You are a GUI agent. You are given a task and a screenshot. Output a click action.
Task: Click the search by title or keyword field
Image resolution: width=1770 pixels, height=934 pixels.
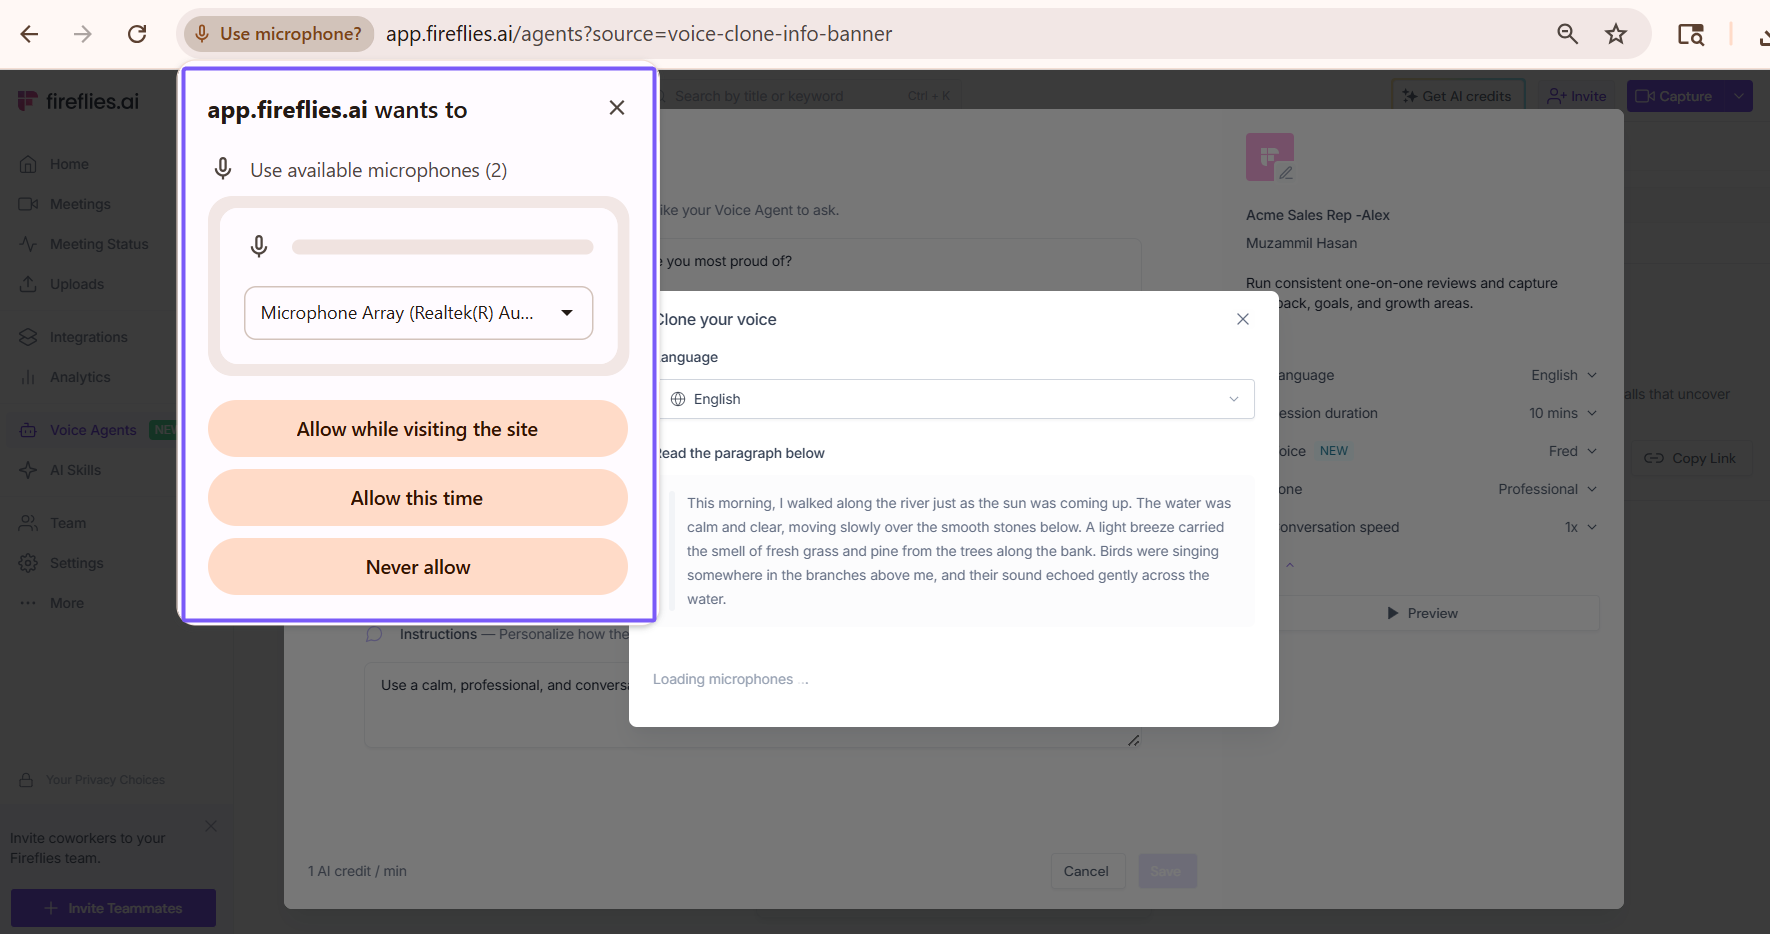(805, 96)
